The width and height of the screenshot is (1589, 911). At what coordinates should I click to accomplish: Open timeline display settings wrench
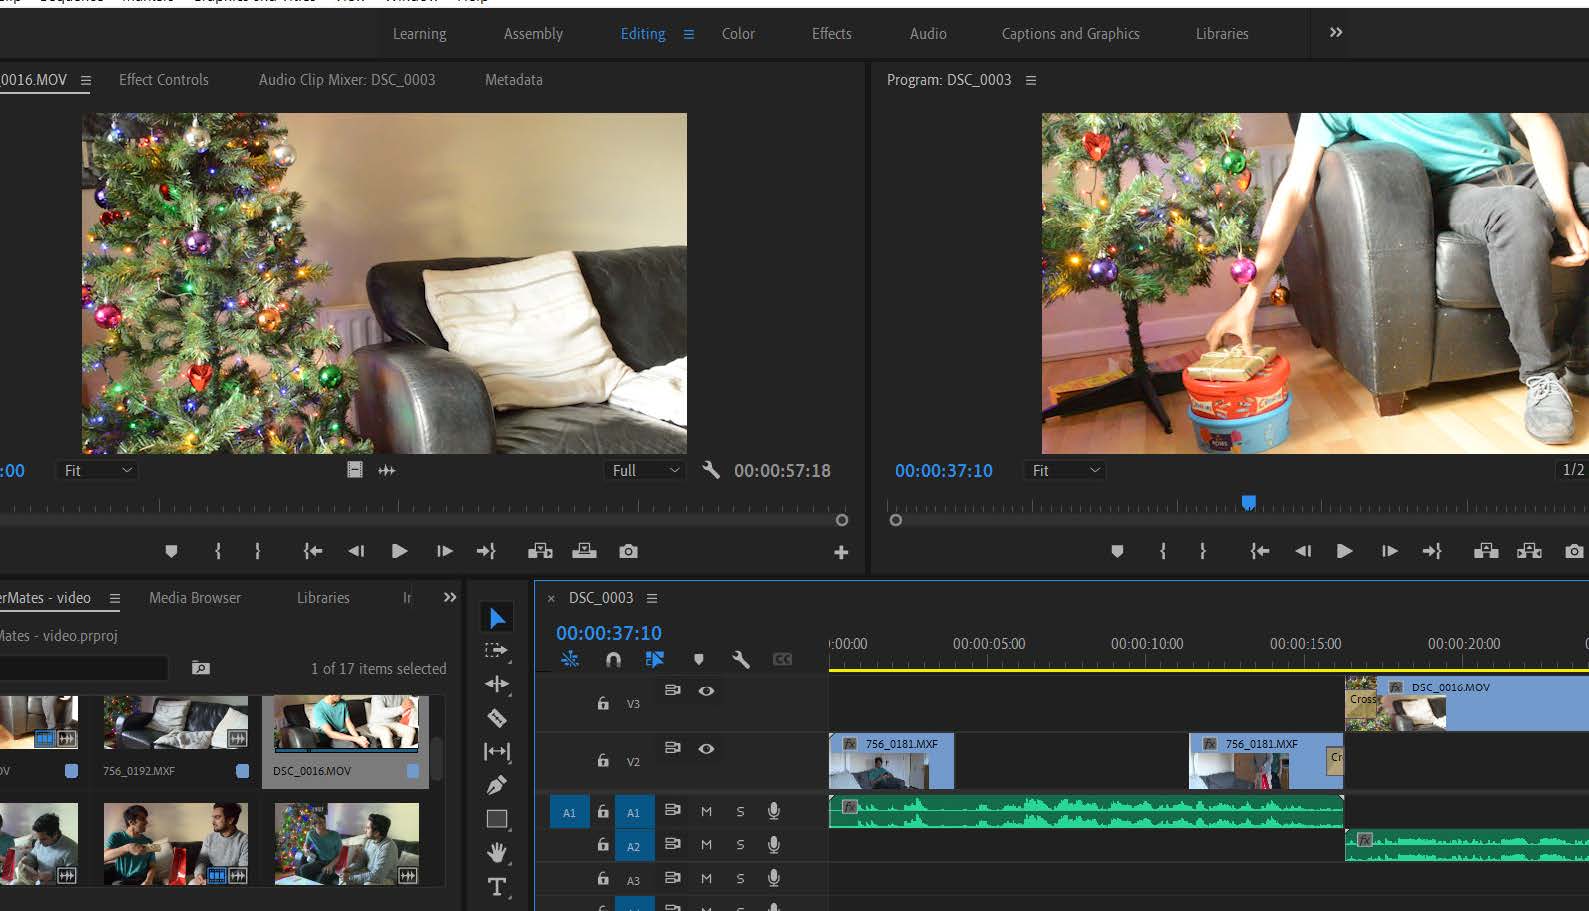point(741,659)
